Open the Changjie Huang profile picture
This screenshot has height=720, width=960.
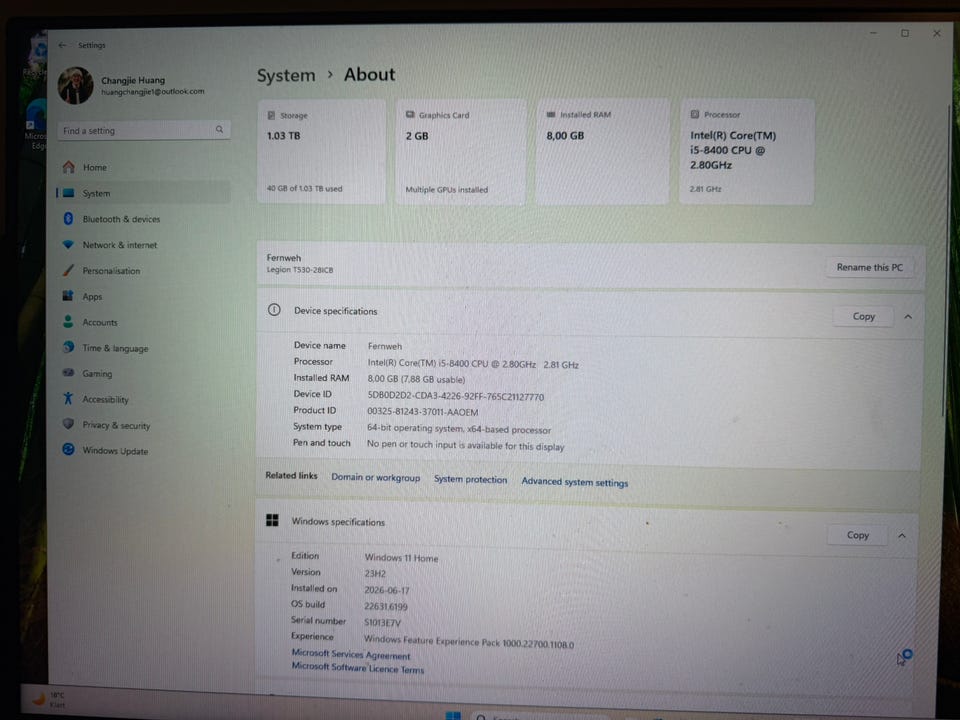point(75,85)
